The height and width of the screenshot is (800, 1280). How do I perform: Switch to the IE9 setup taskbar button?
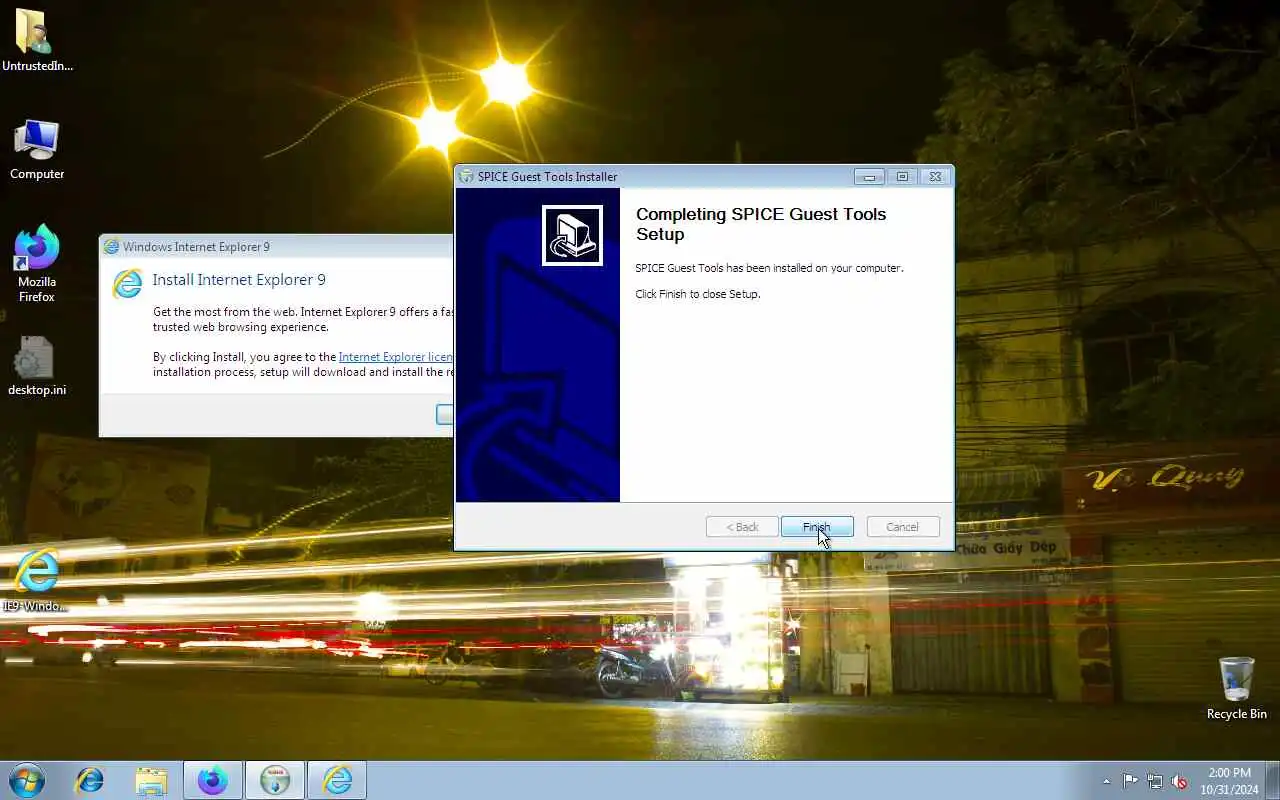337,780
